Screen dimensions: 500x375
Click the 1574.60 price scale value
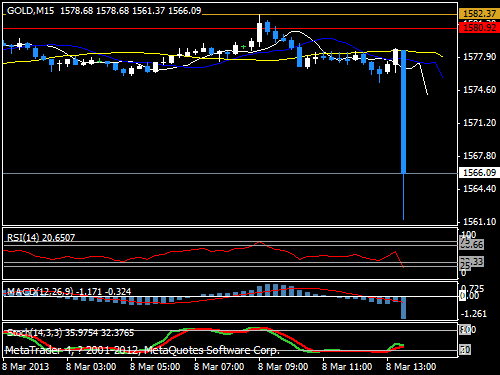click(479, 90)
